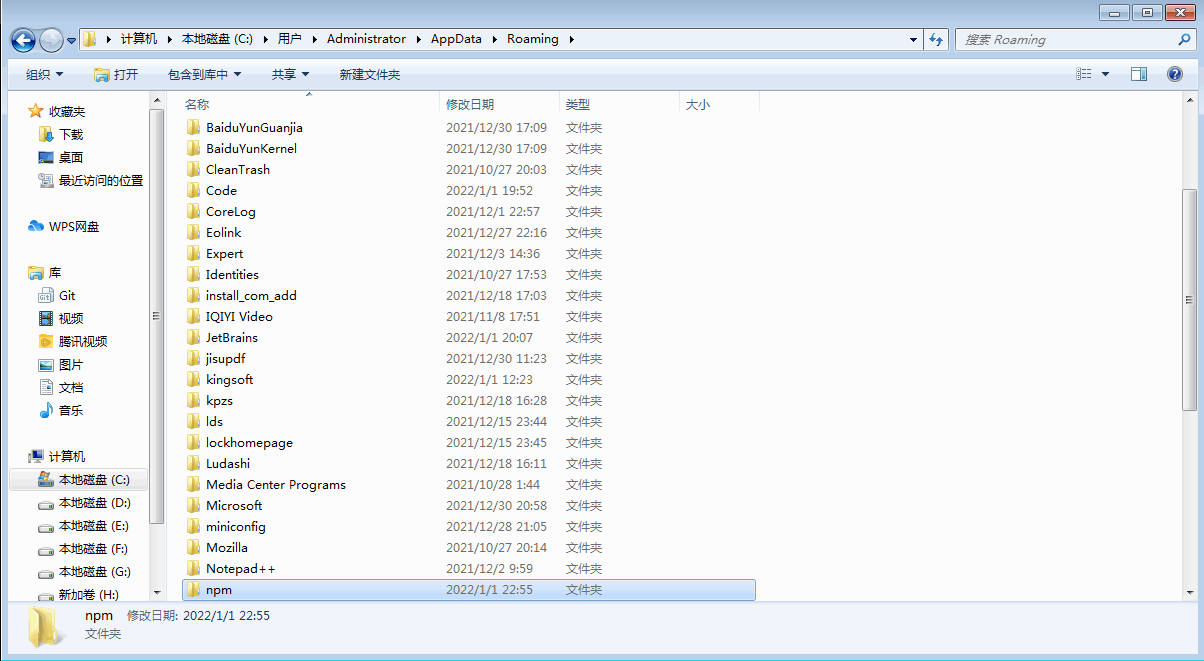Click the CoreLog folder icon
1204x661 pixels.
194,211
